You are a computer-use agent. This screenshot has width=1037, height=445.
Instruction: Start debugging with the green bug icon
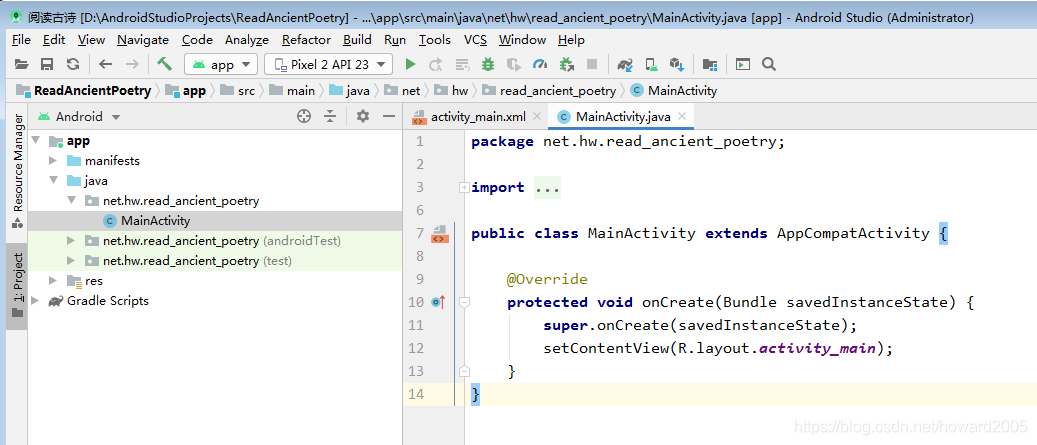tap(488, 64)
